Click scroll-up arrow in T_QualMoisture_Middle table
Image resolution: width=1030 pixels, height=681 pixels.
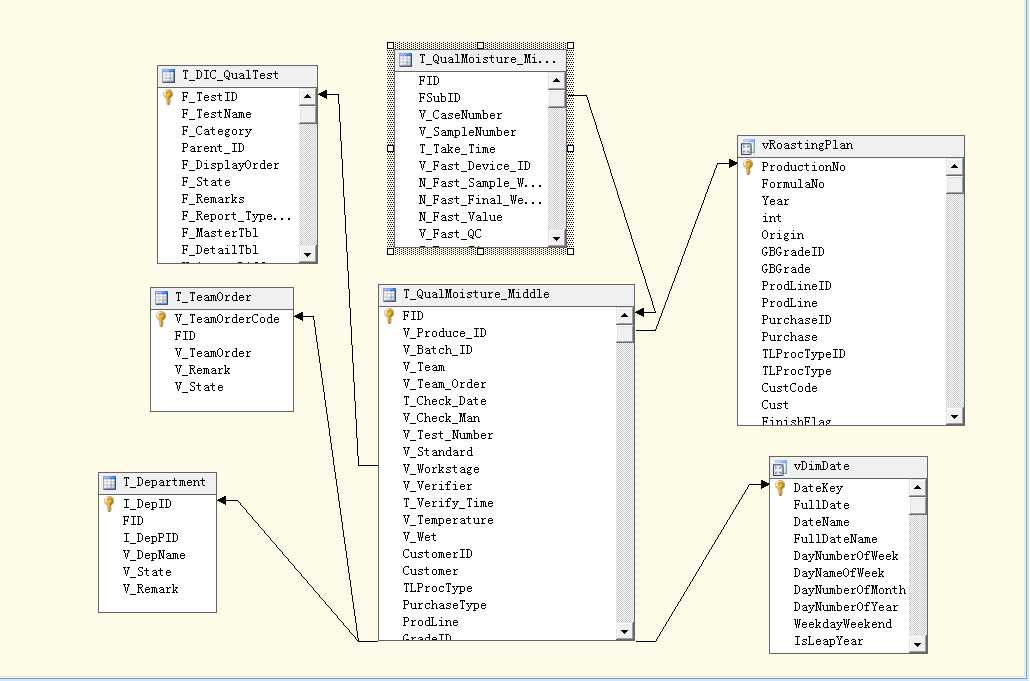(624, 316)
